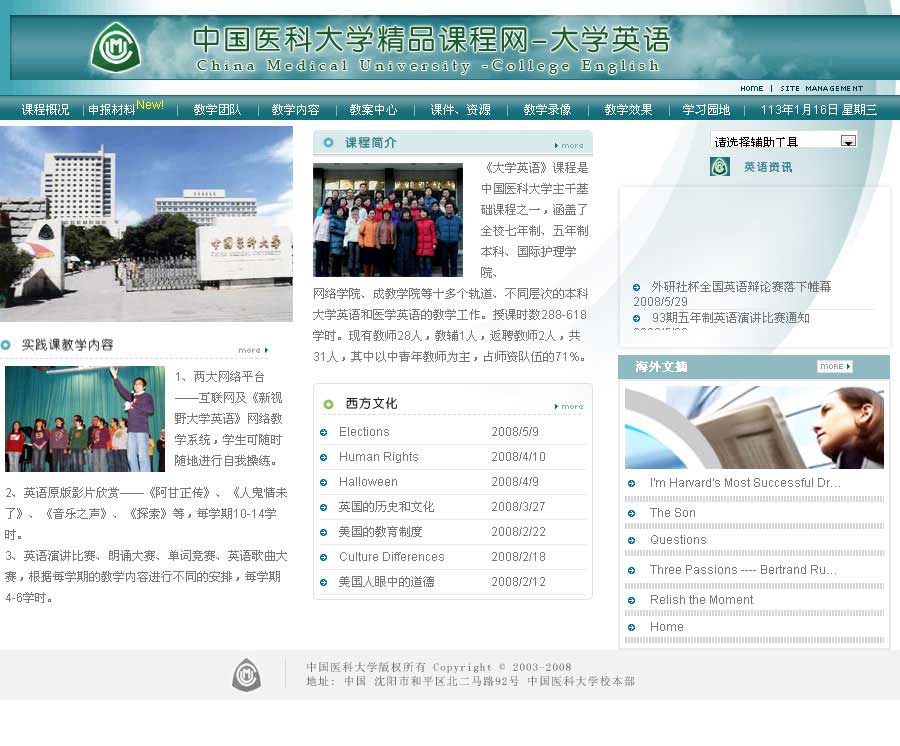Viewport: 900px width, 746px height.
Task: Click the teachers group photo
Action: (x=388, y=220)
